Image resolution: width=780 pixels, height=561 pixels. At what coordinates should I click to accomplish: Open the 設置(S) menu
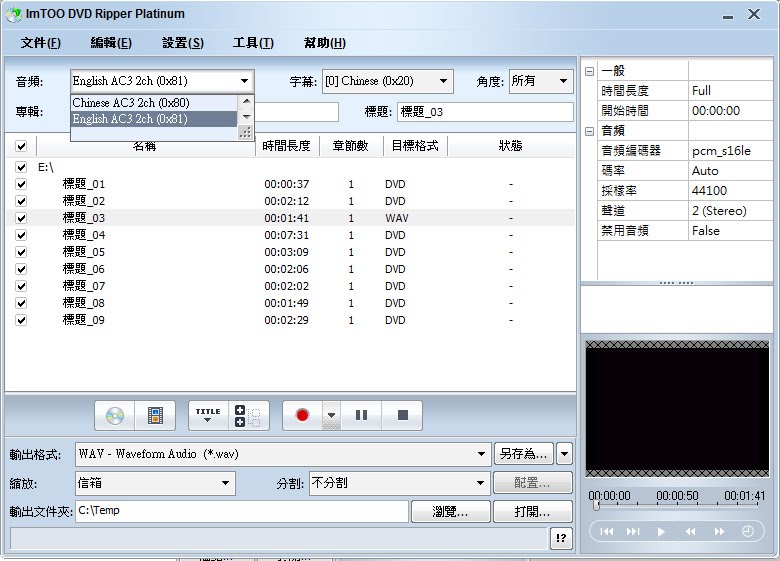[183, 43]
